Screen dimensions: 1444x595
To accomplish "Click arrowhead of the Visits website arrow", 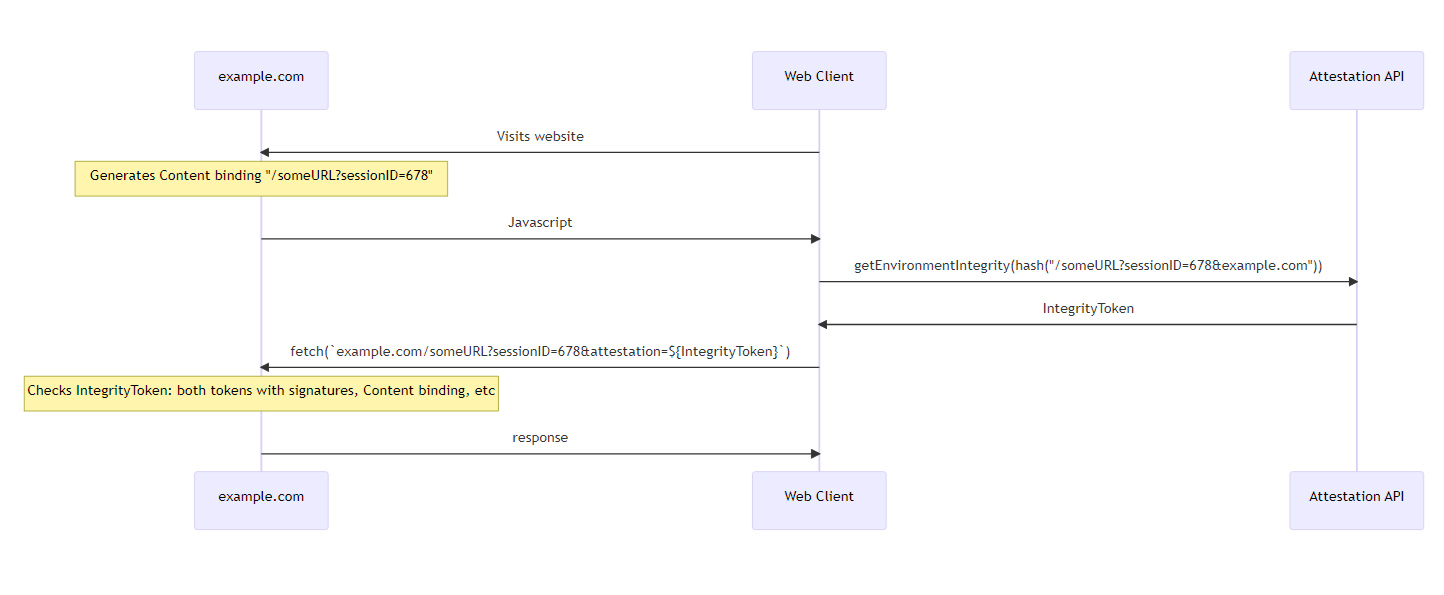I will [265, 153].
